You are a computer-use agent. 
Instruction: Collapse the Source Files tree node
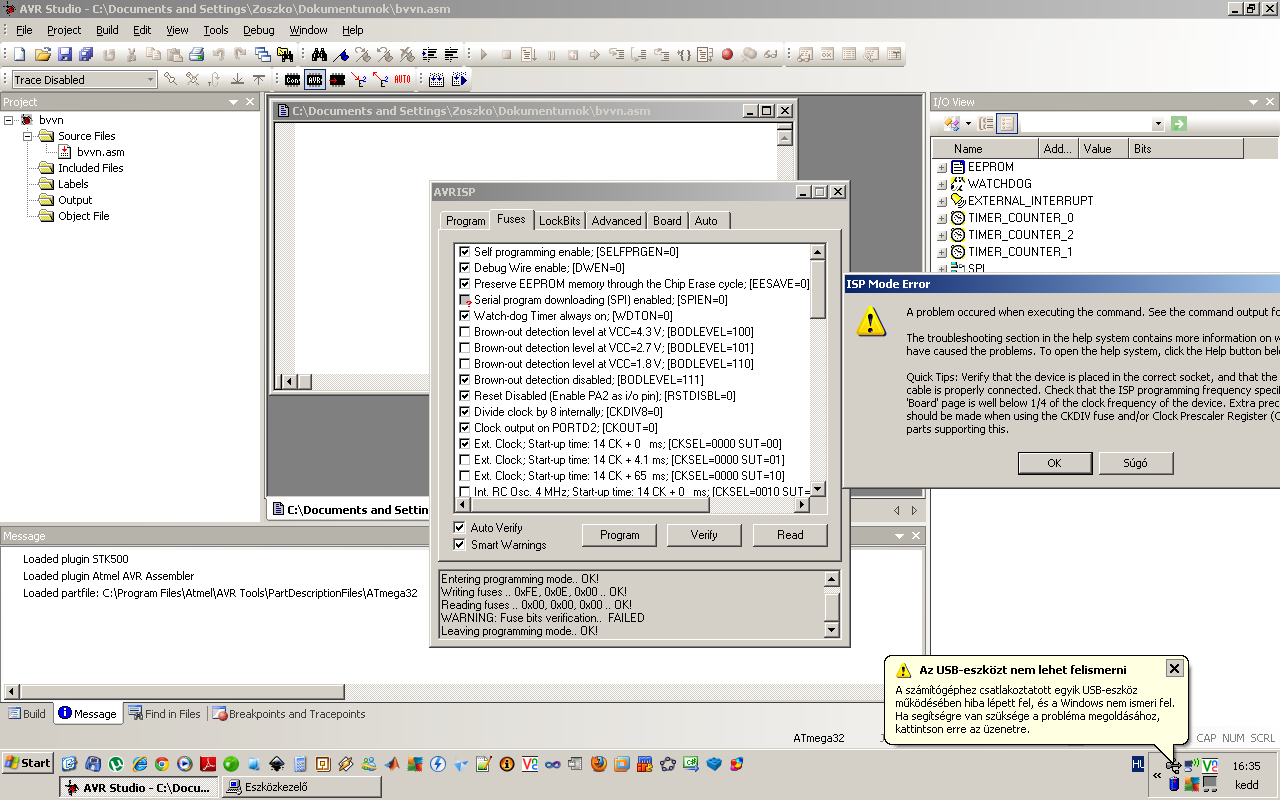[28, 136]
